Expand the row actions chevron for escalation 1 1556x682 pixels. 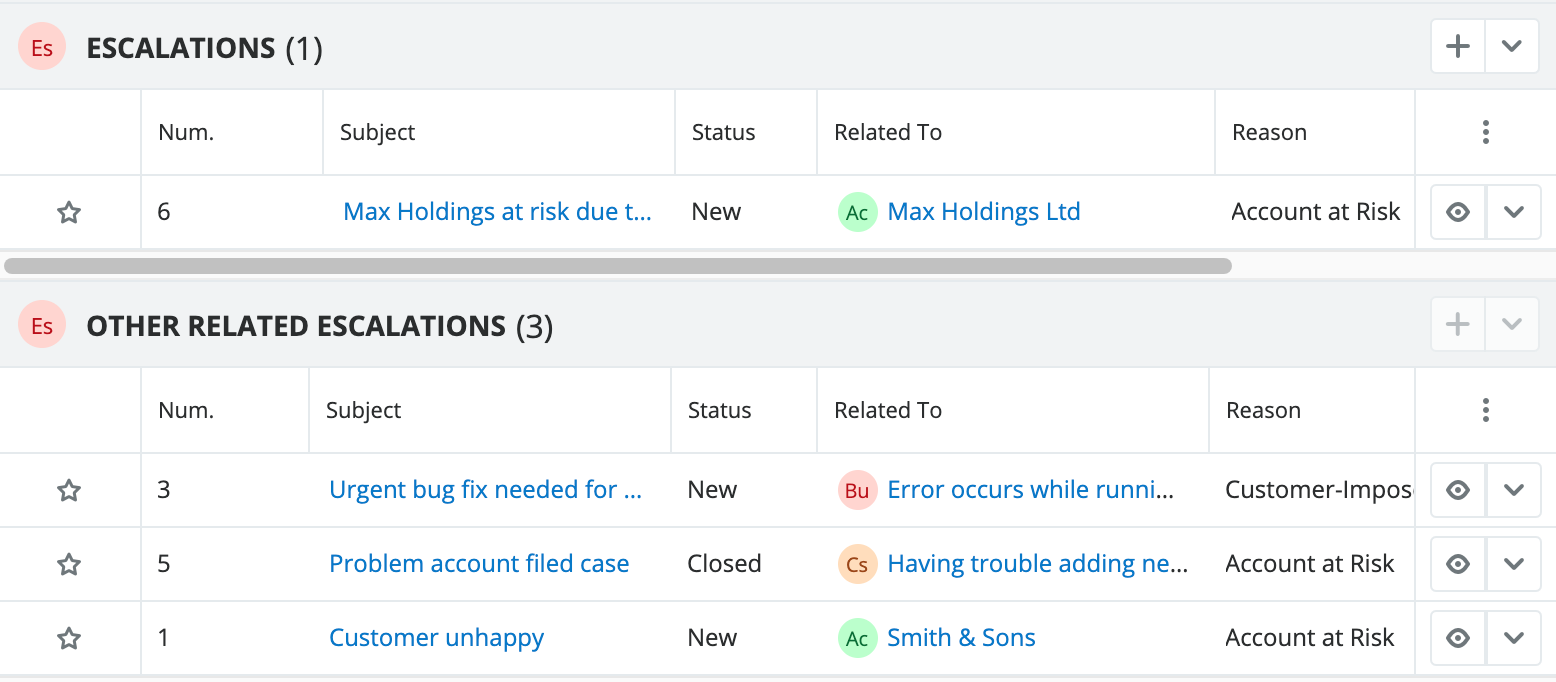point(1513,638)
